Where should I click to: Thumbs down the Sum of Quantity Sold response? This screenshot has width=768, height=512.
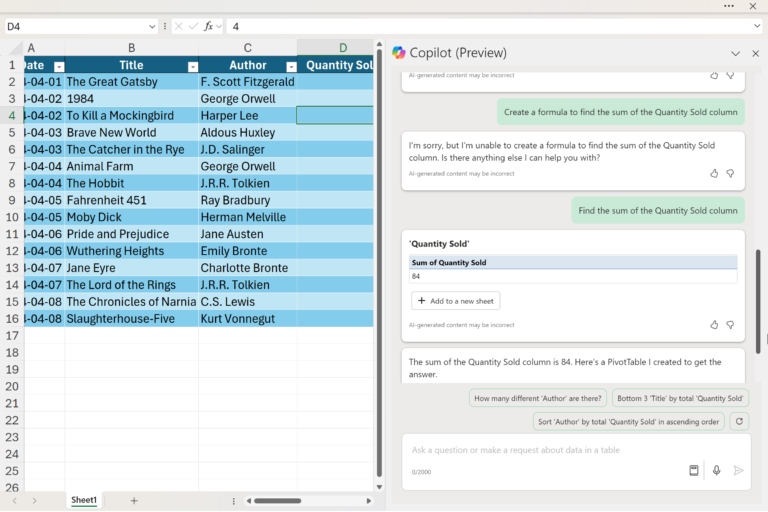(x=730, y=325)
